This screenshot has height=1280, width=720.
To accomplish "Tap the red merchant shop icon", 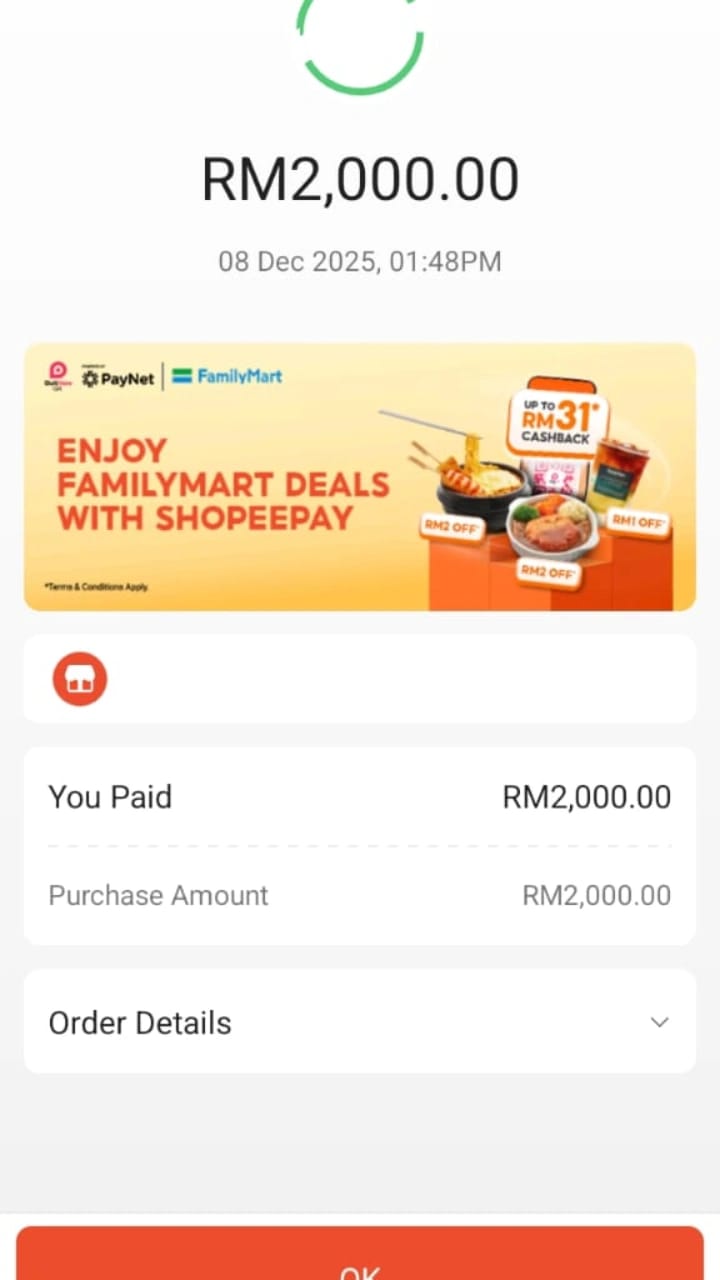I will (x=80, y=679).
